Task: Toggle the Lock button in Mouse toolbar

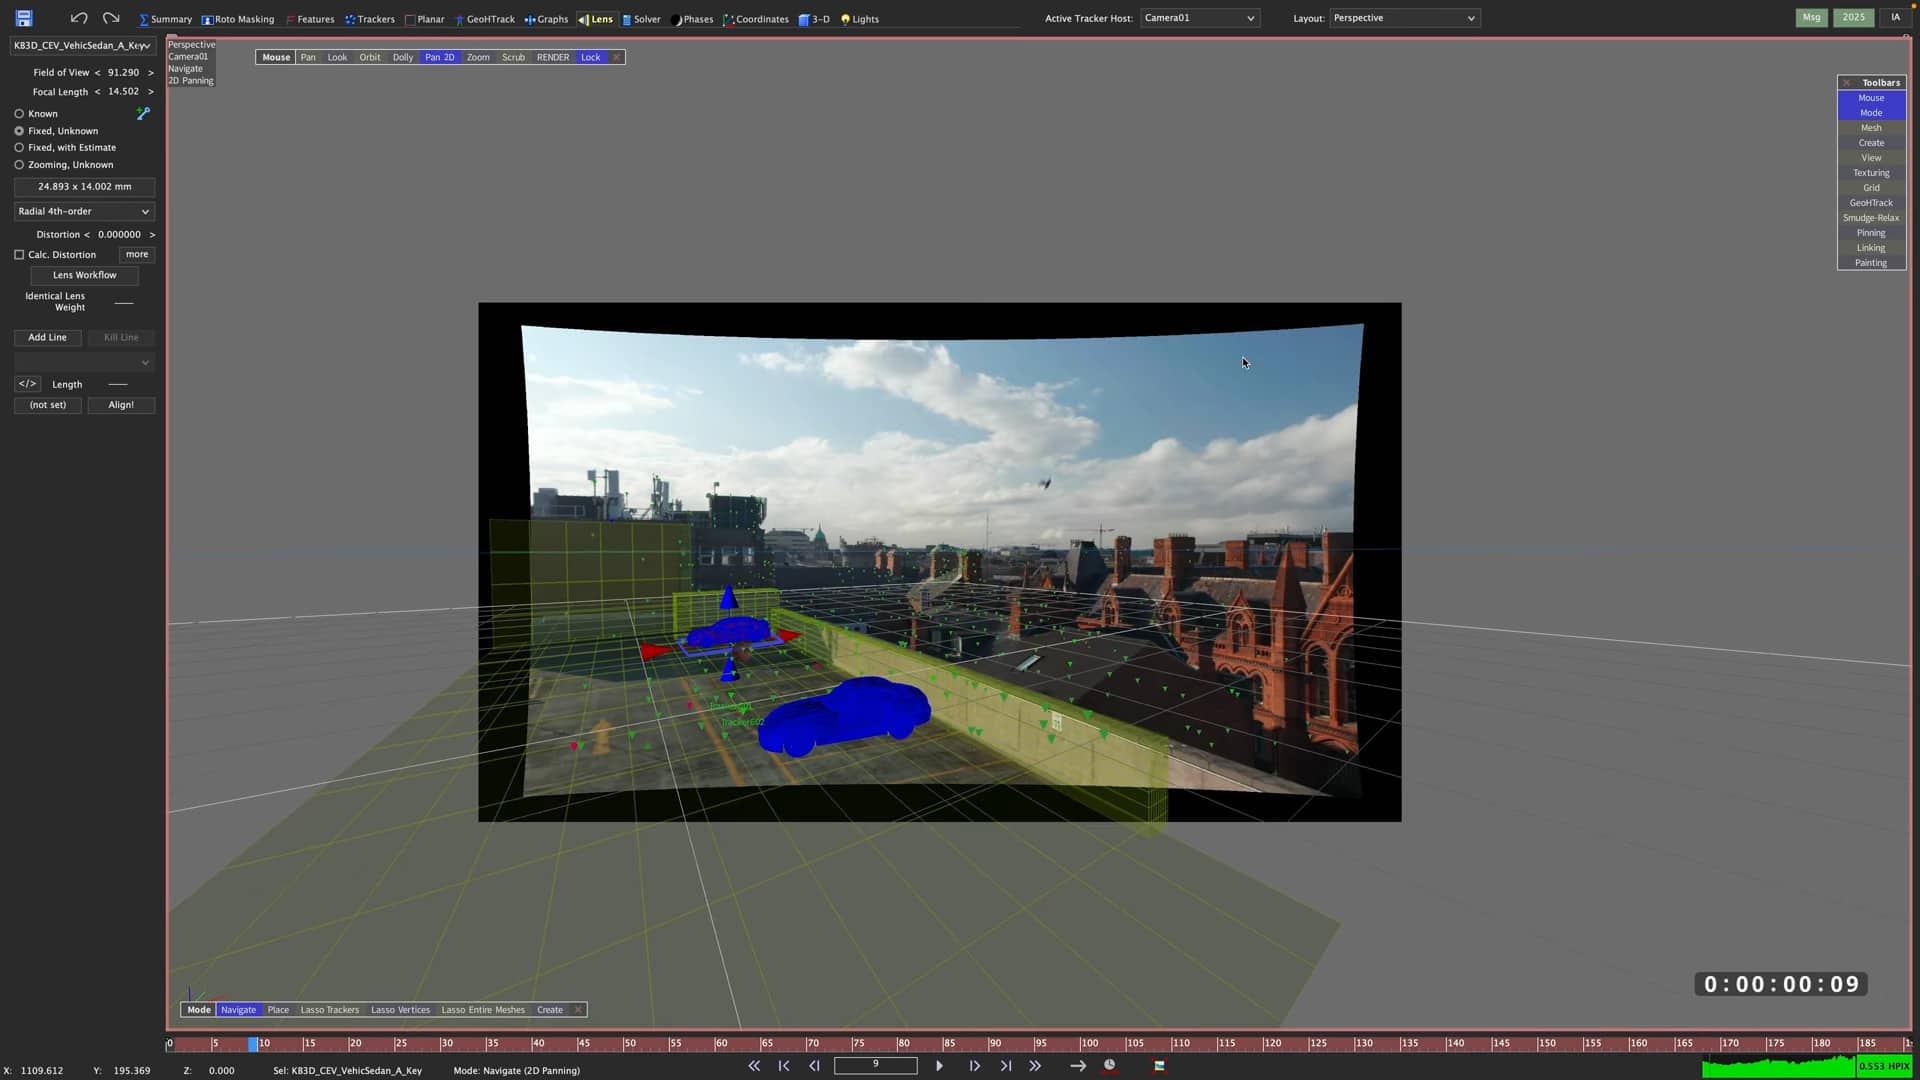Action: pos(590,57)
